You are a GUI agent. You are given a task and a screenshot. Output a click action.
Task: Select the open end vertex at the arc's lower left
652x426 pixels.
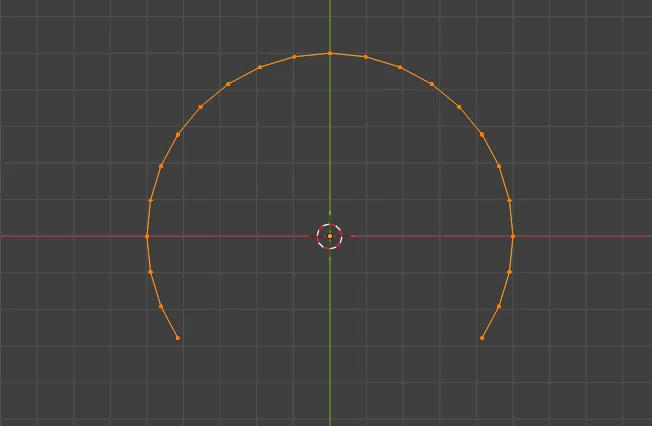pyautogui.click(x=178, y=338)
